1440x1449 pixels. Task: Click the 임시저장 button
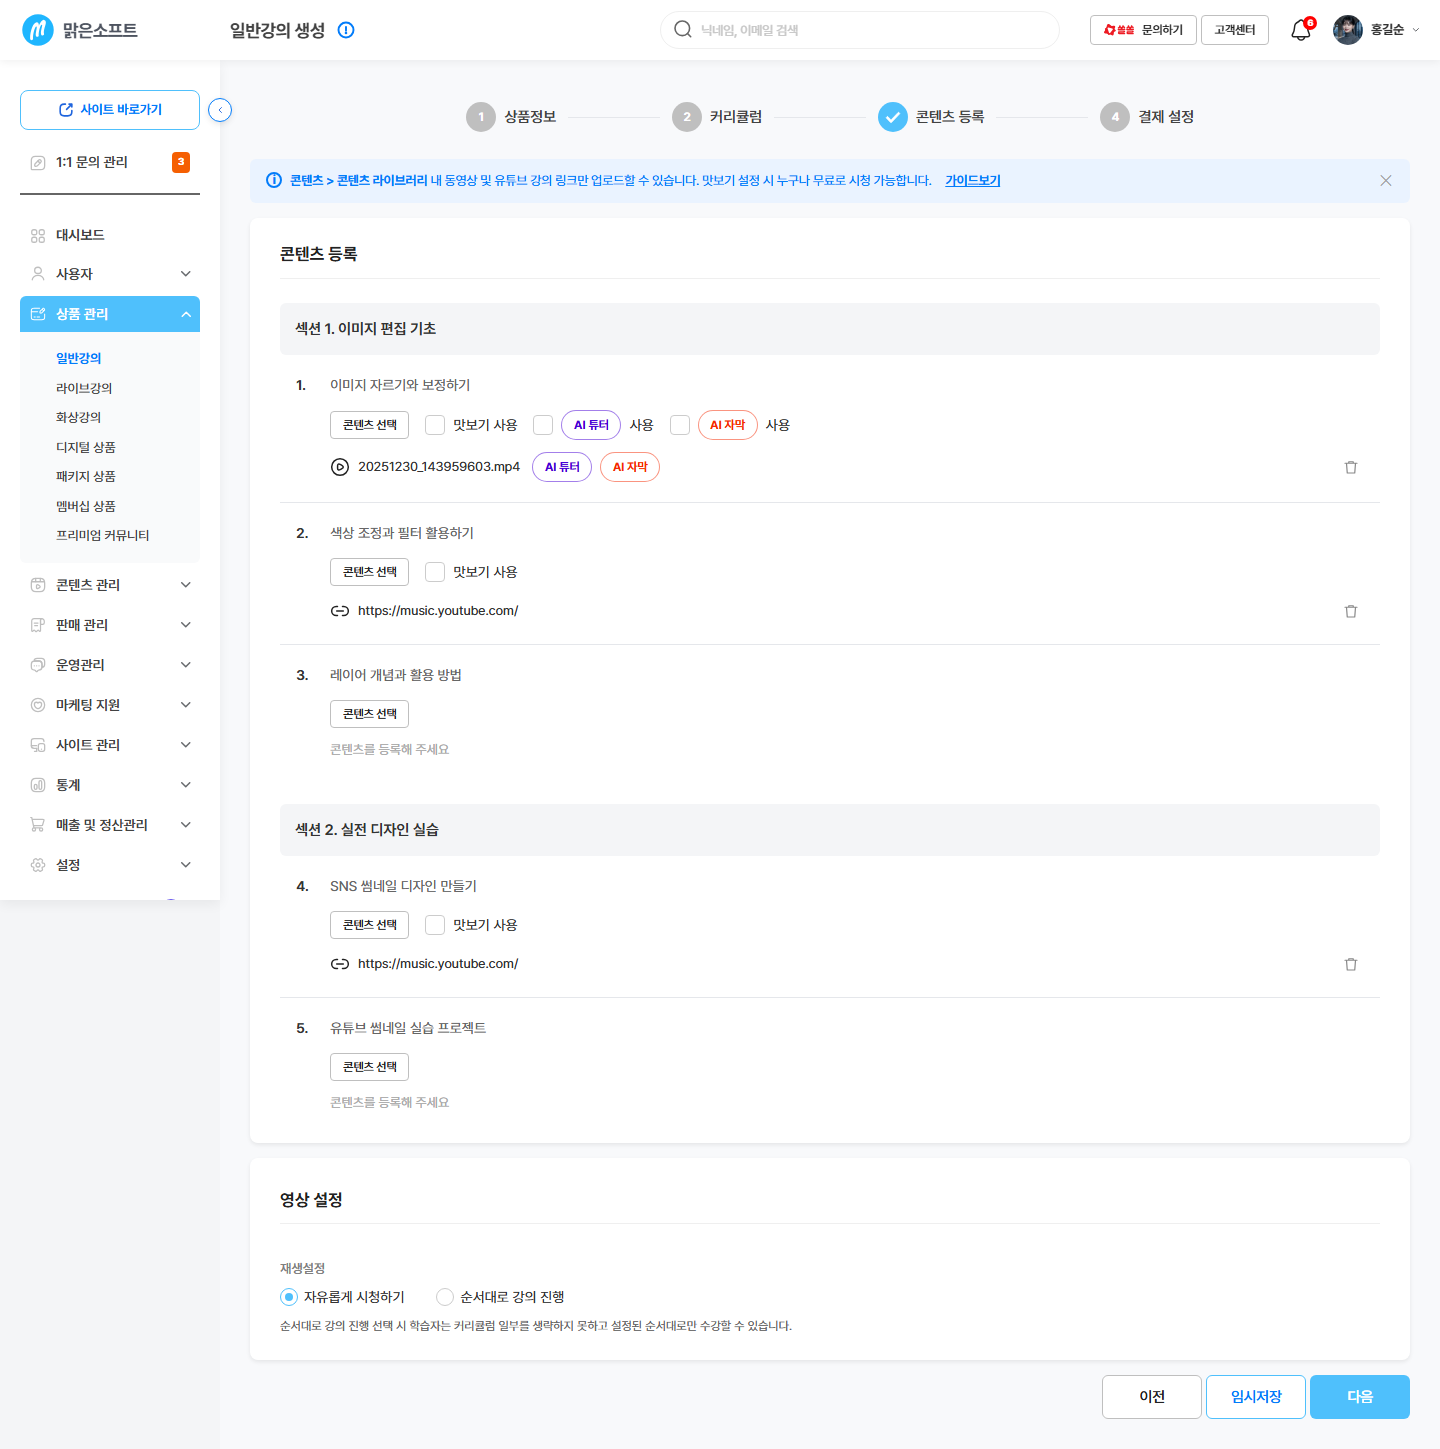(x=1256, y=1397)
